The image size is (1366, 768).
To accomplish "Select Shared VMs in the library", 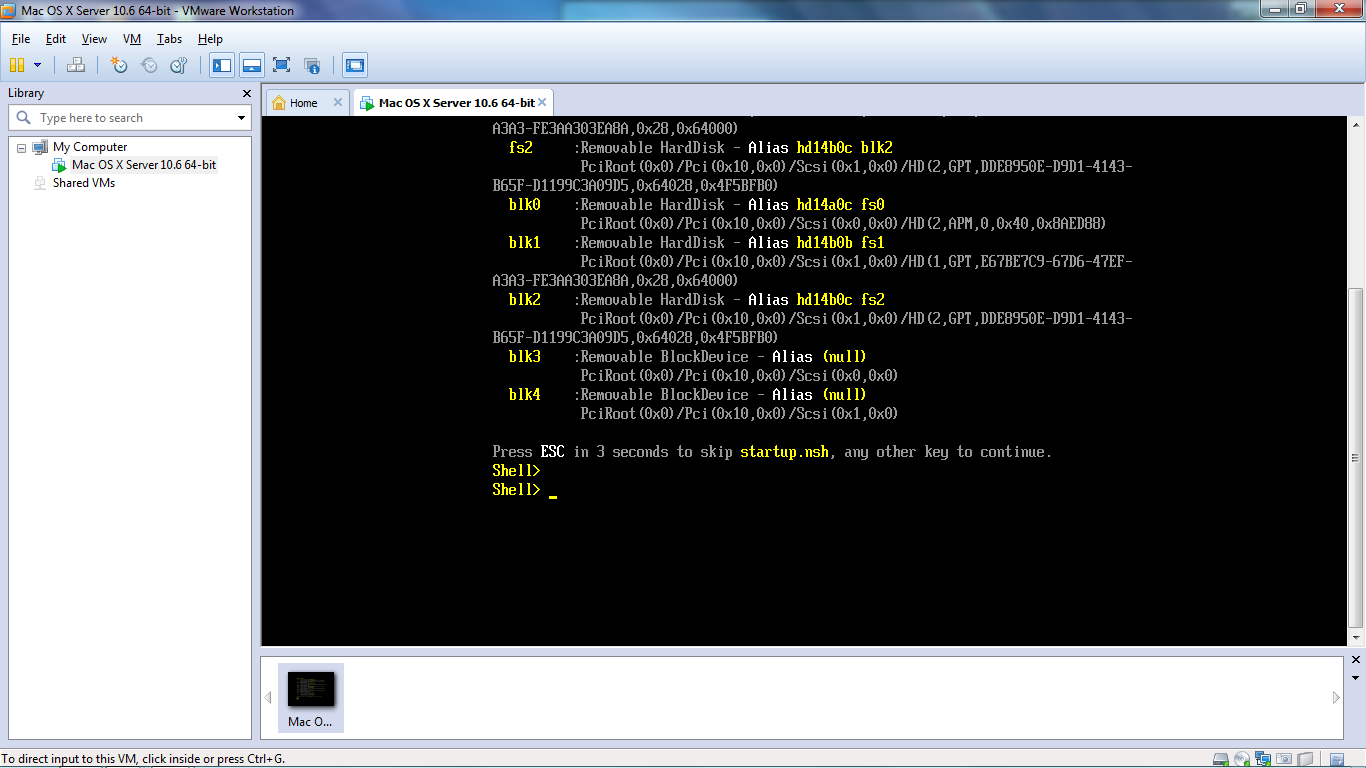I will point(84,183).
